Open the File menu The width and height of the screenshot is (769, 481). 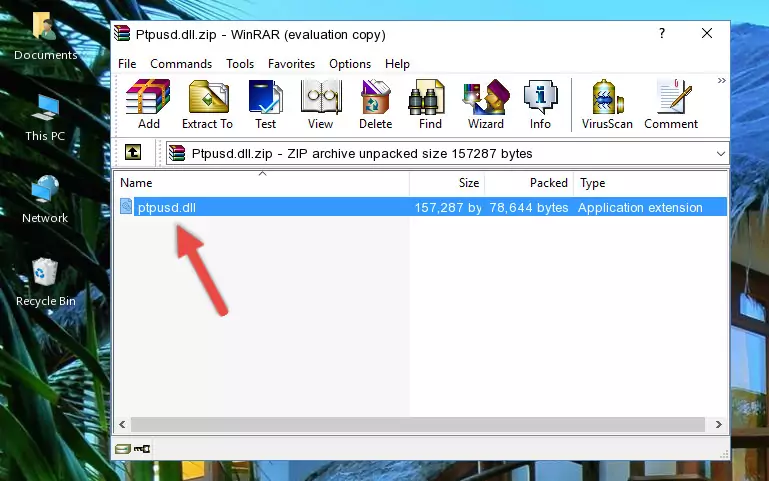(x=127, y=64)
